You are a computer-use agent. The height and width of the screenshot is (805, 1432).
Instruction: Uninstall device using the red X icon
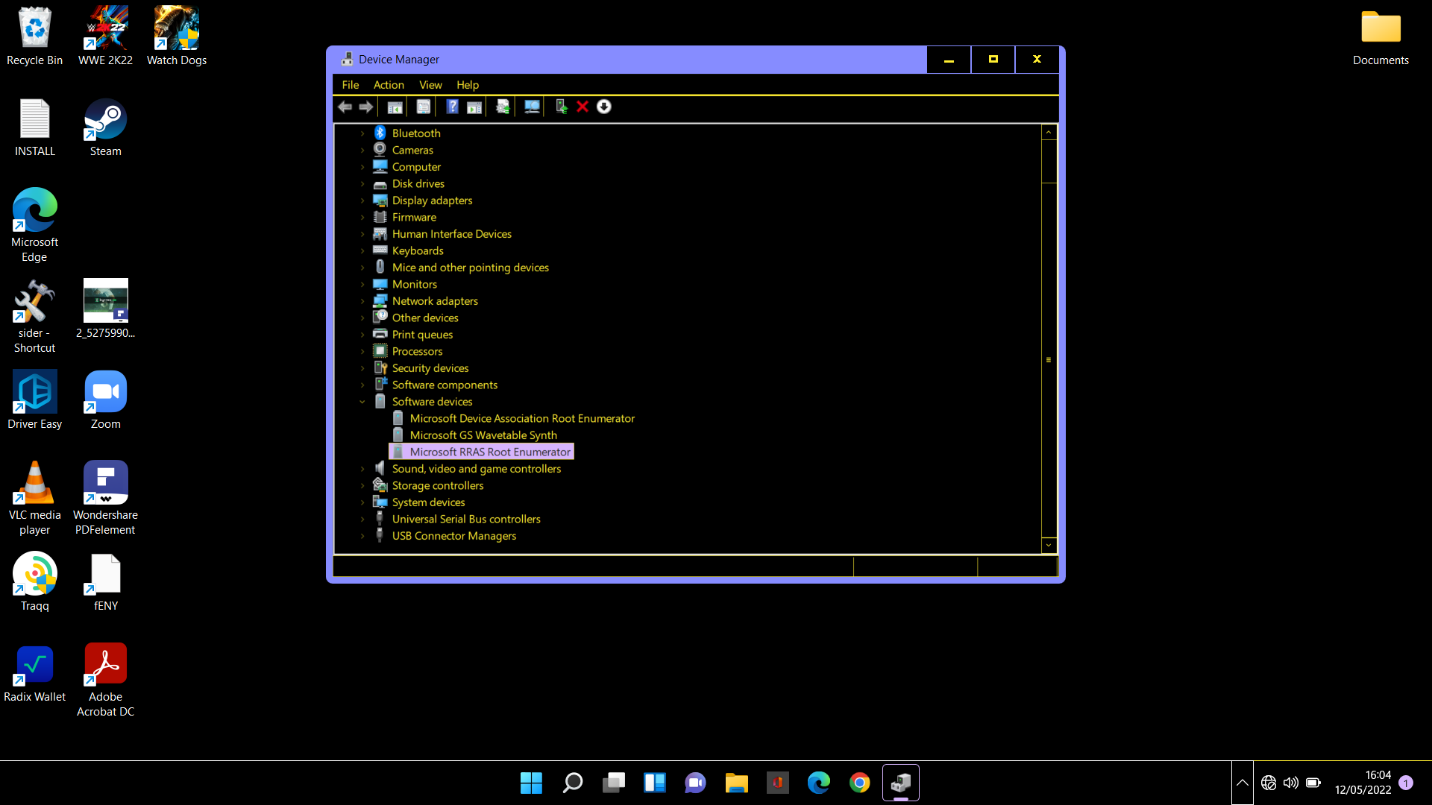(x=582, y=107)
